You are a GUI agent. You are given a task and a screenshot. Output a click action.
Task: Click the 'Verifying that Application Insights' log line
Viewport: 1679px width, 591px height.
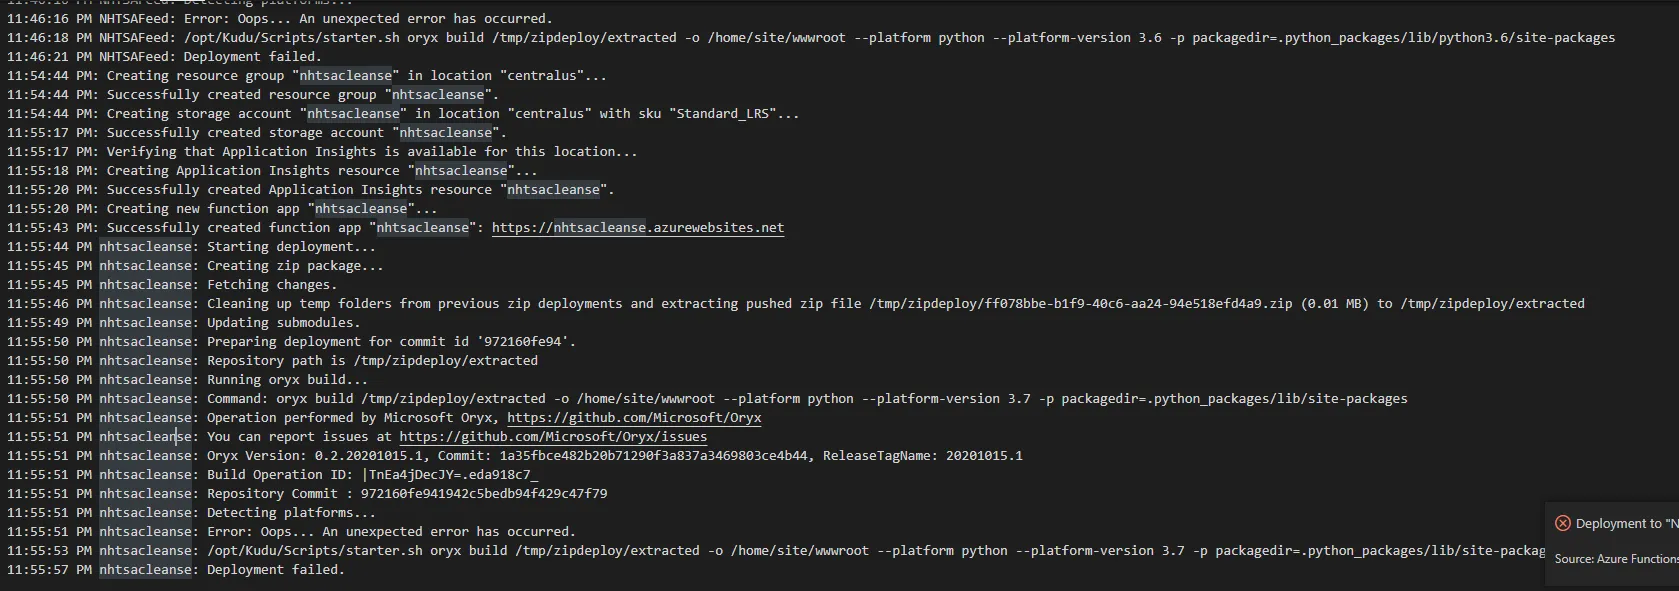tap(370, 152)
